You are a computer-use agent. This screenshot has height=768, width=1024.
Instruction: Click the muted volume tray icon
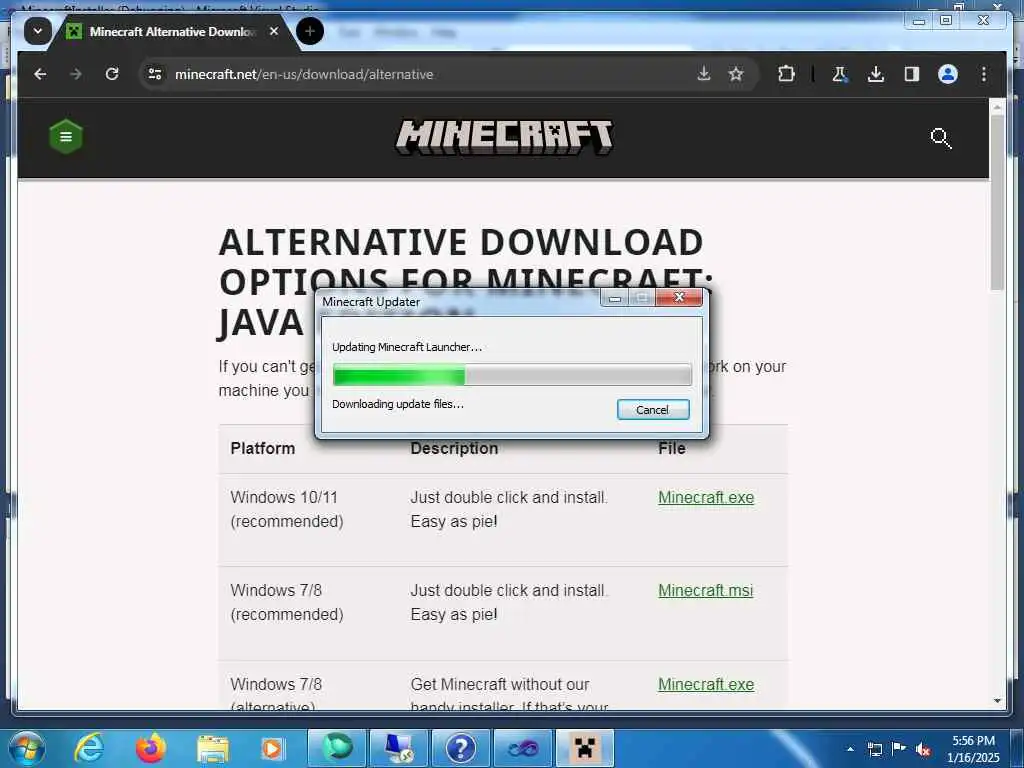tap(923, 749)
